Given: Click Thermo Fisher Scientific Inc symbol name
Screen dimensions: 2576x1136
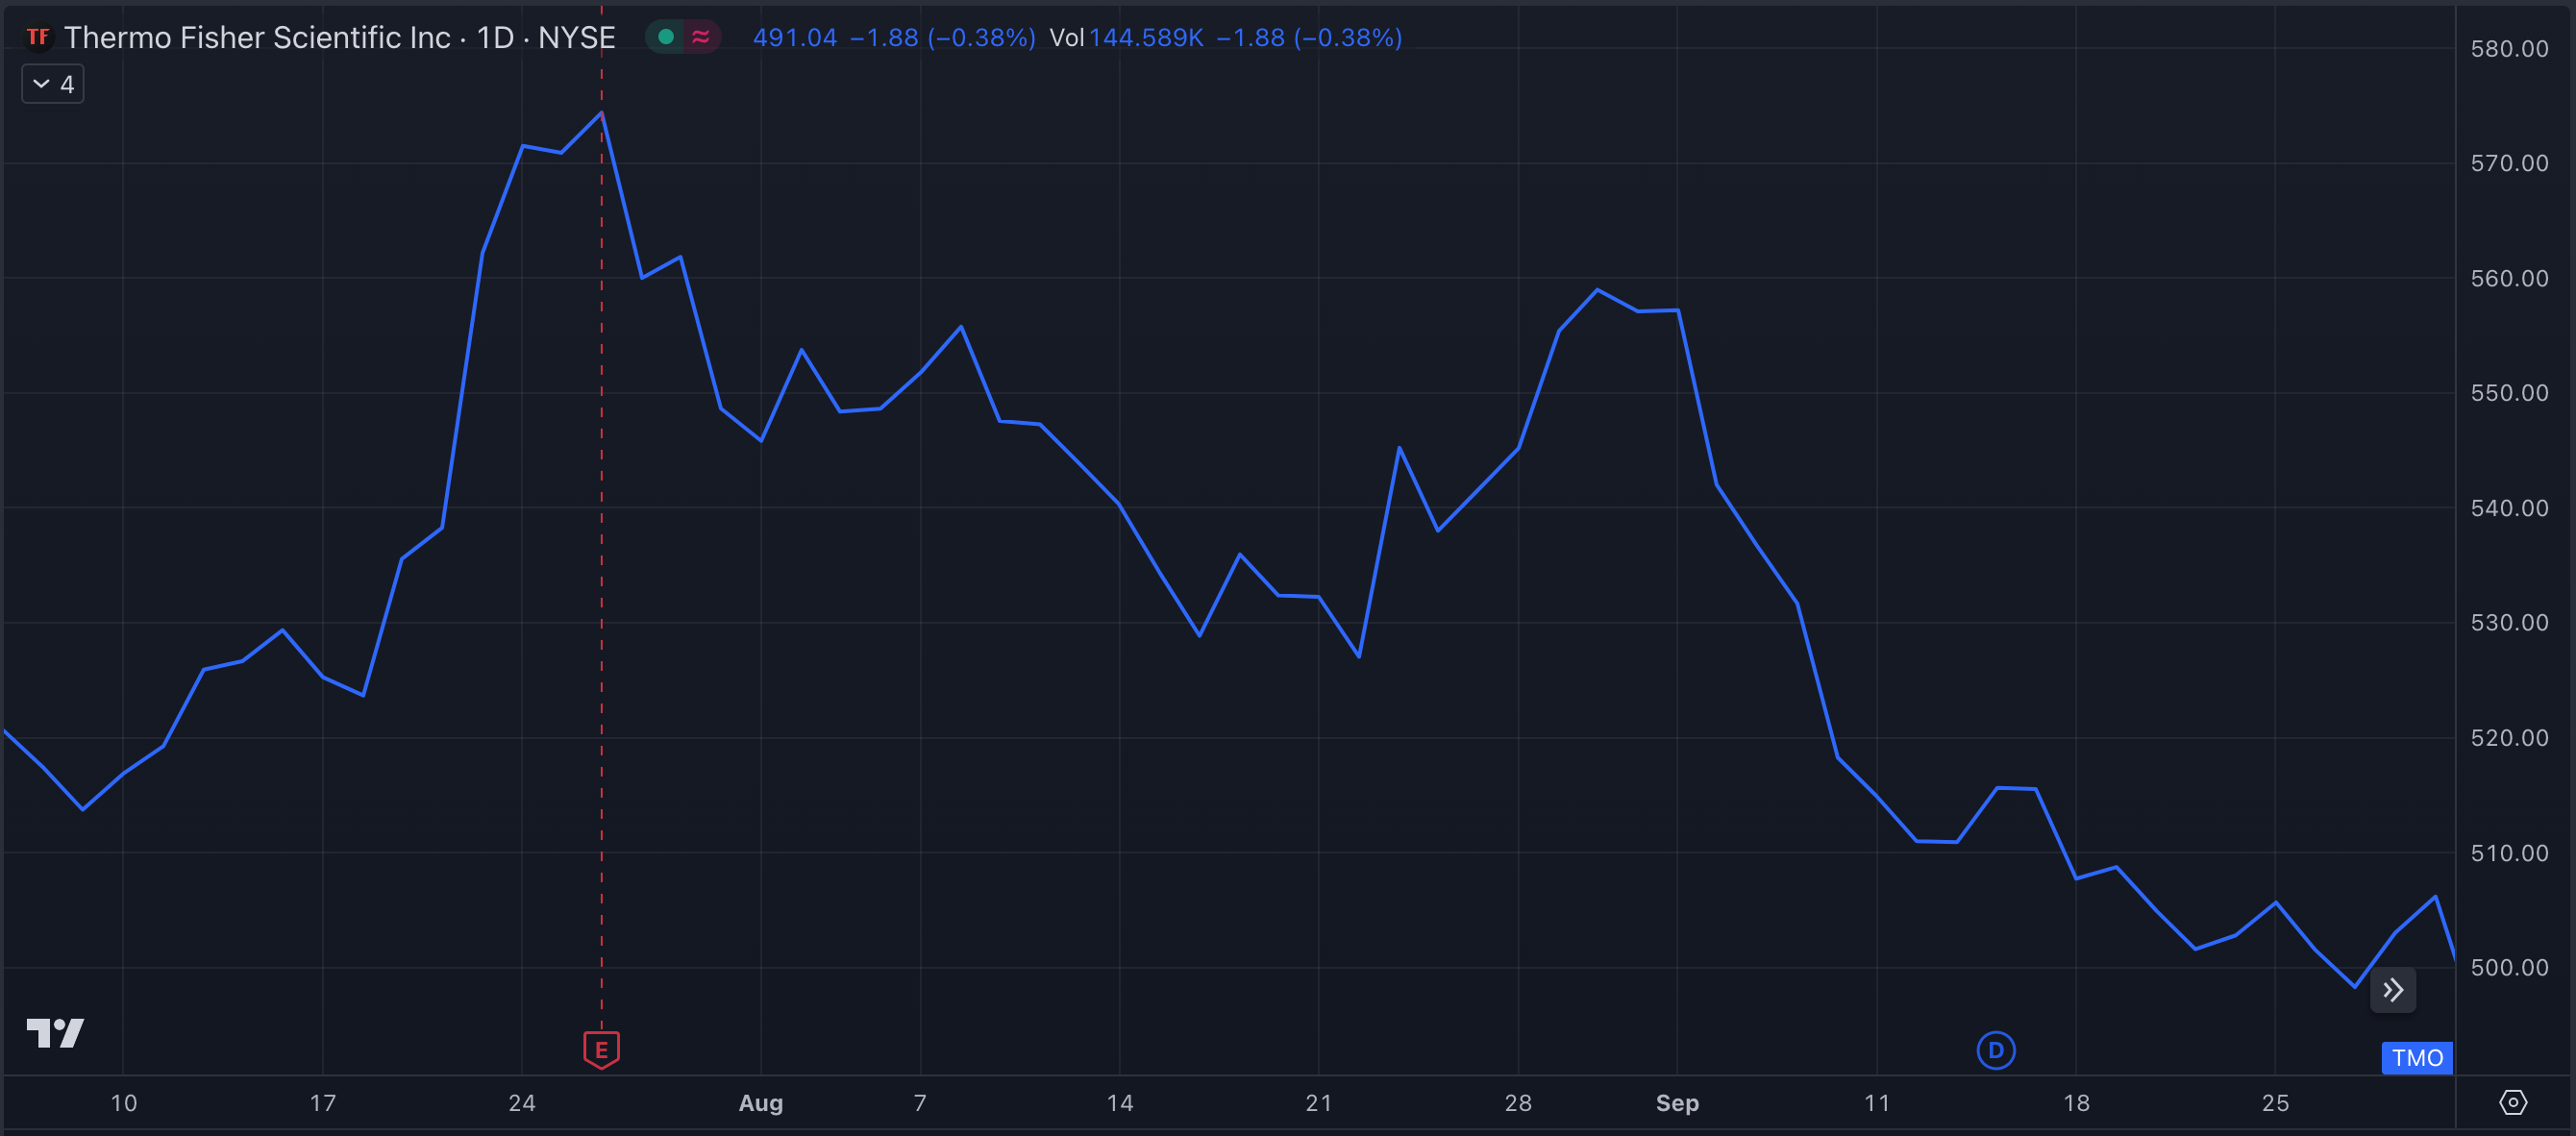Looking at the screenshot, I should point(256,37).
